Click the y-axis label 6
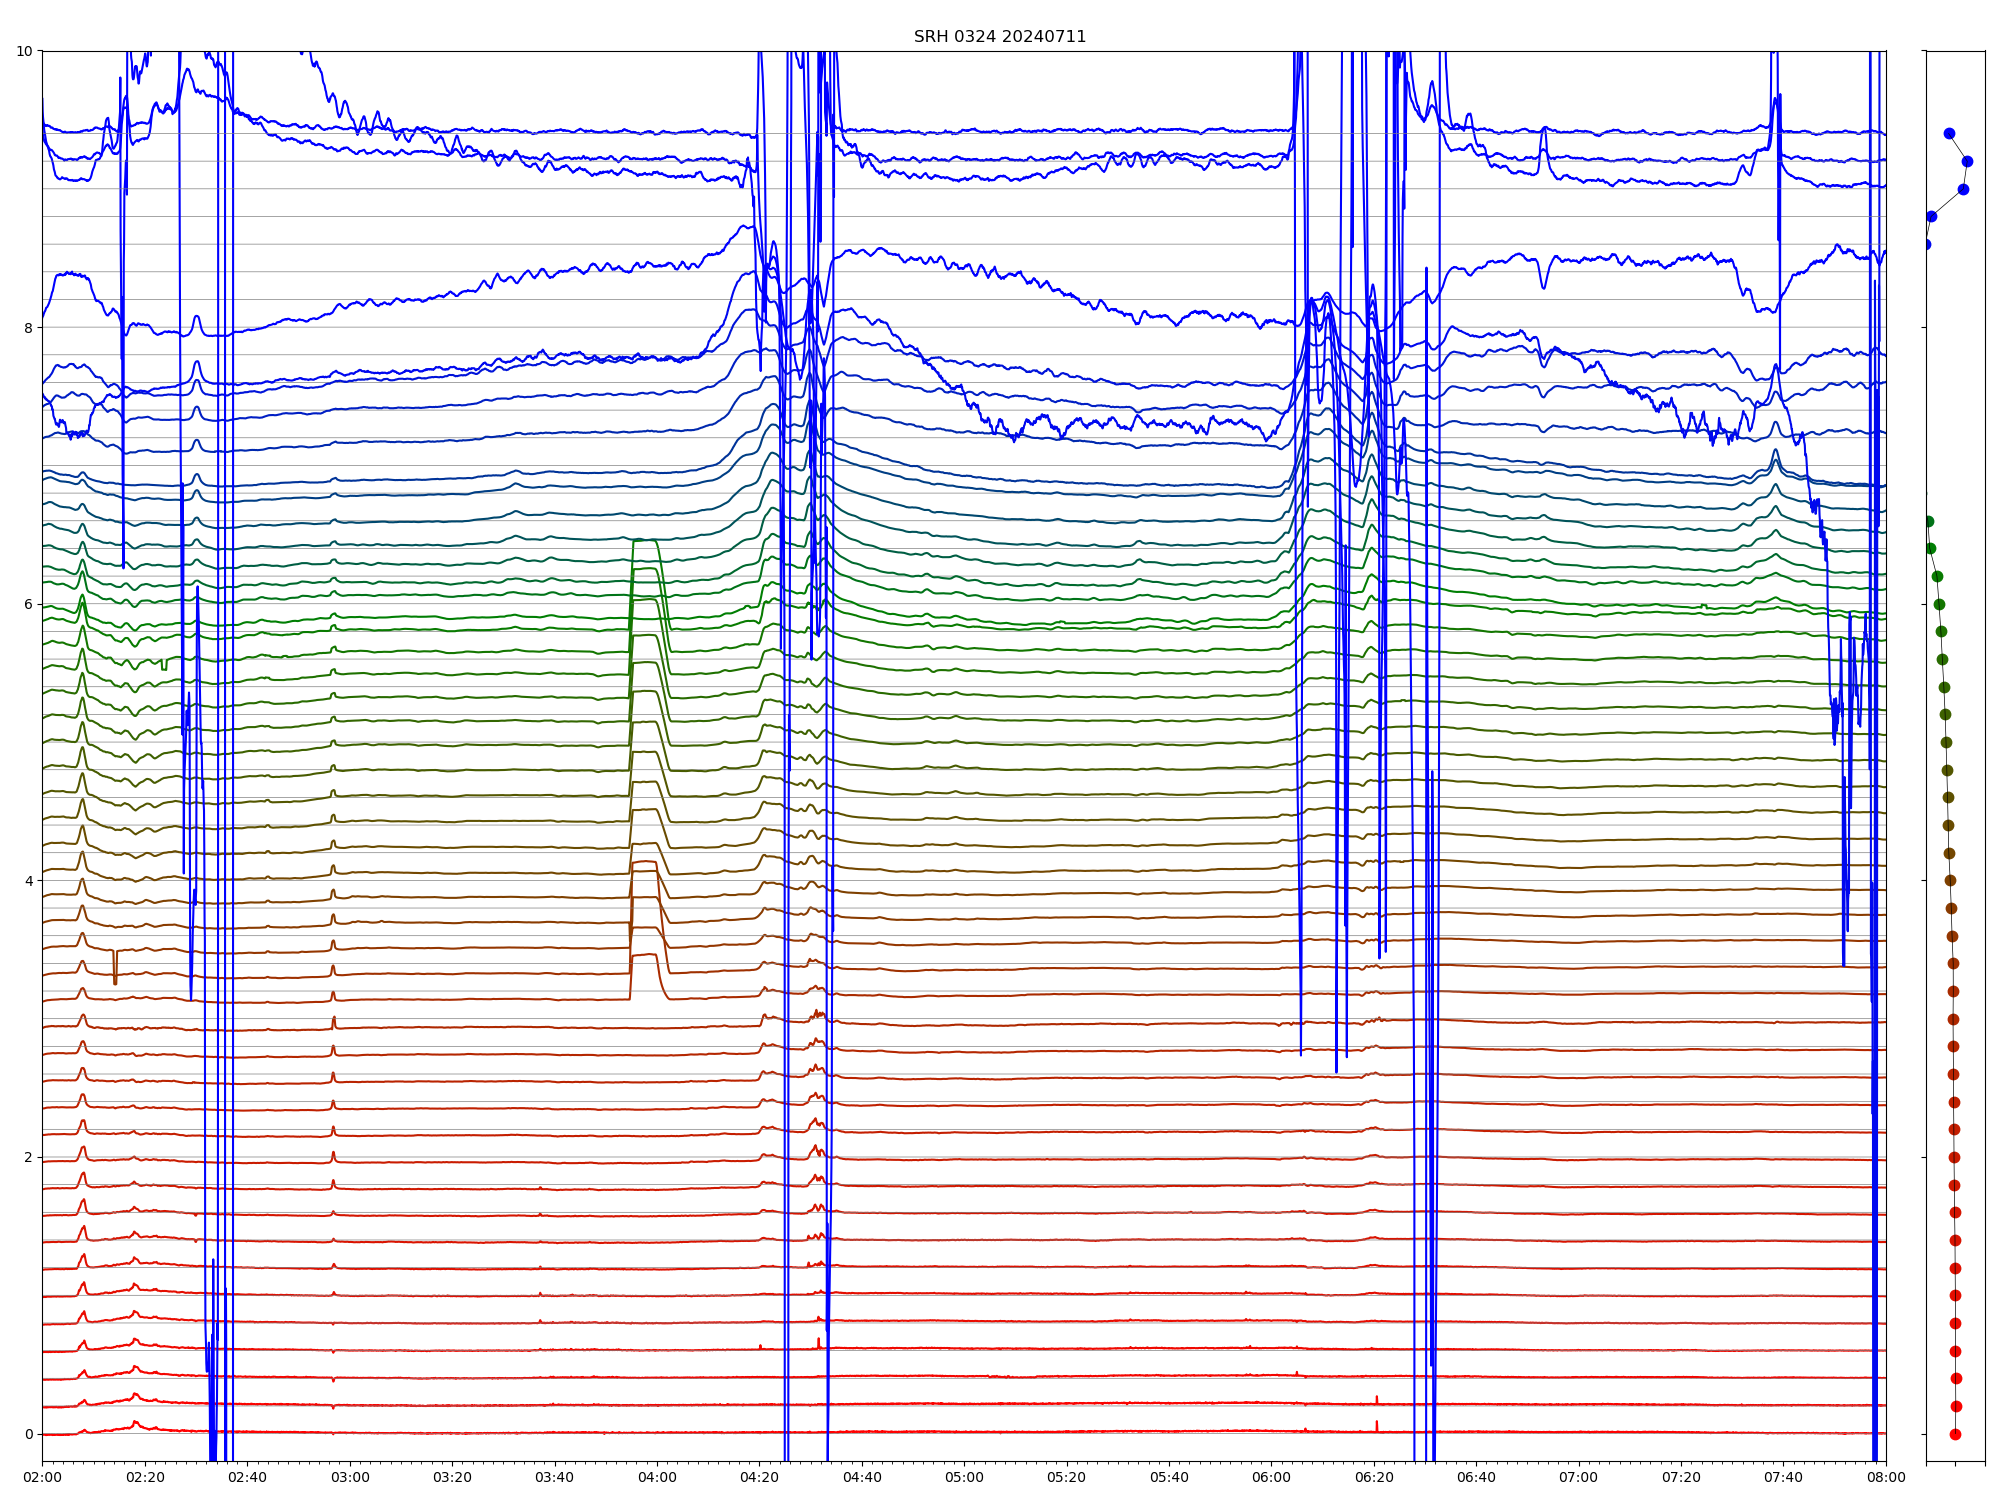 pyautogui.click(x=28, y=604)
